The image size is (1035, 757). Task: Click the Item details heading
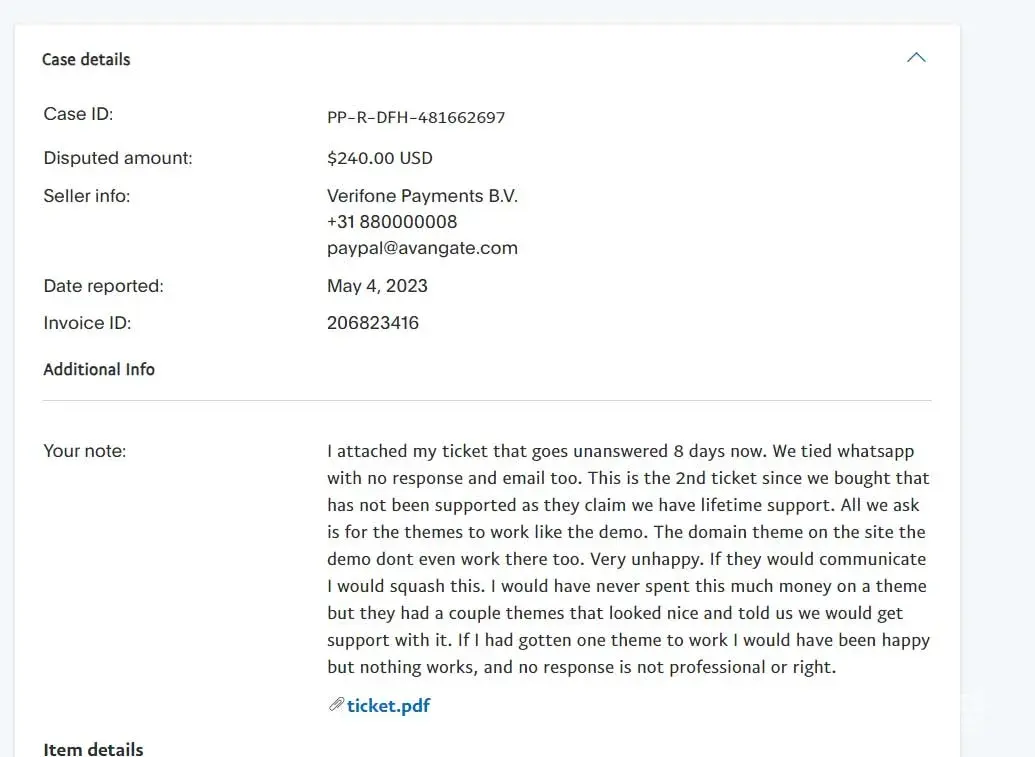tap(93, 749)
